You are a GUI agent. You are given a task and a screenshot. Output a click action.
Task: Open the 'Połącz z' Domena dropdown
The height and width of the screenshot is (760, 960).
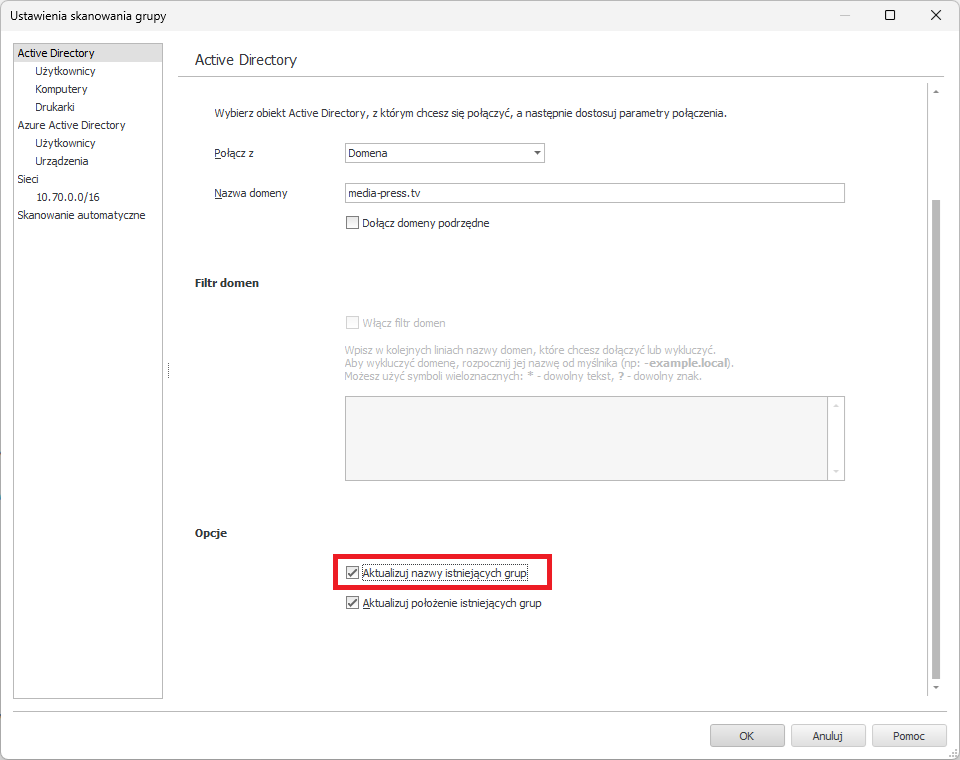pos(444,153)
